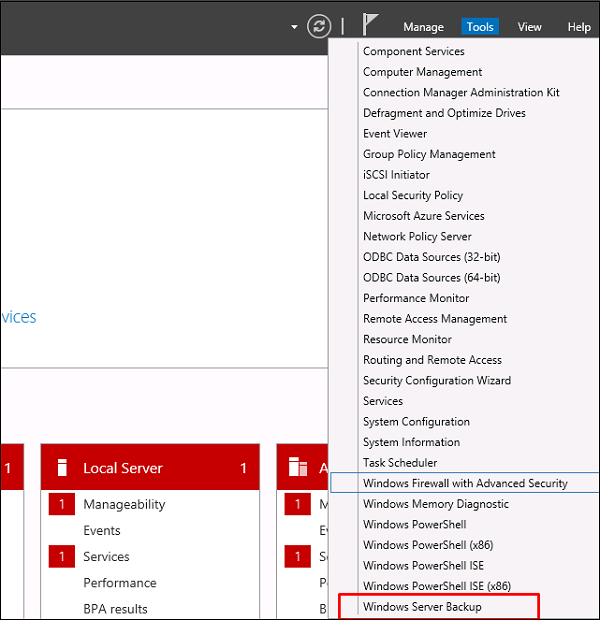600x620 pixels.
Task: Open Local Security Policy
Action: (413, 195)
